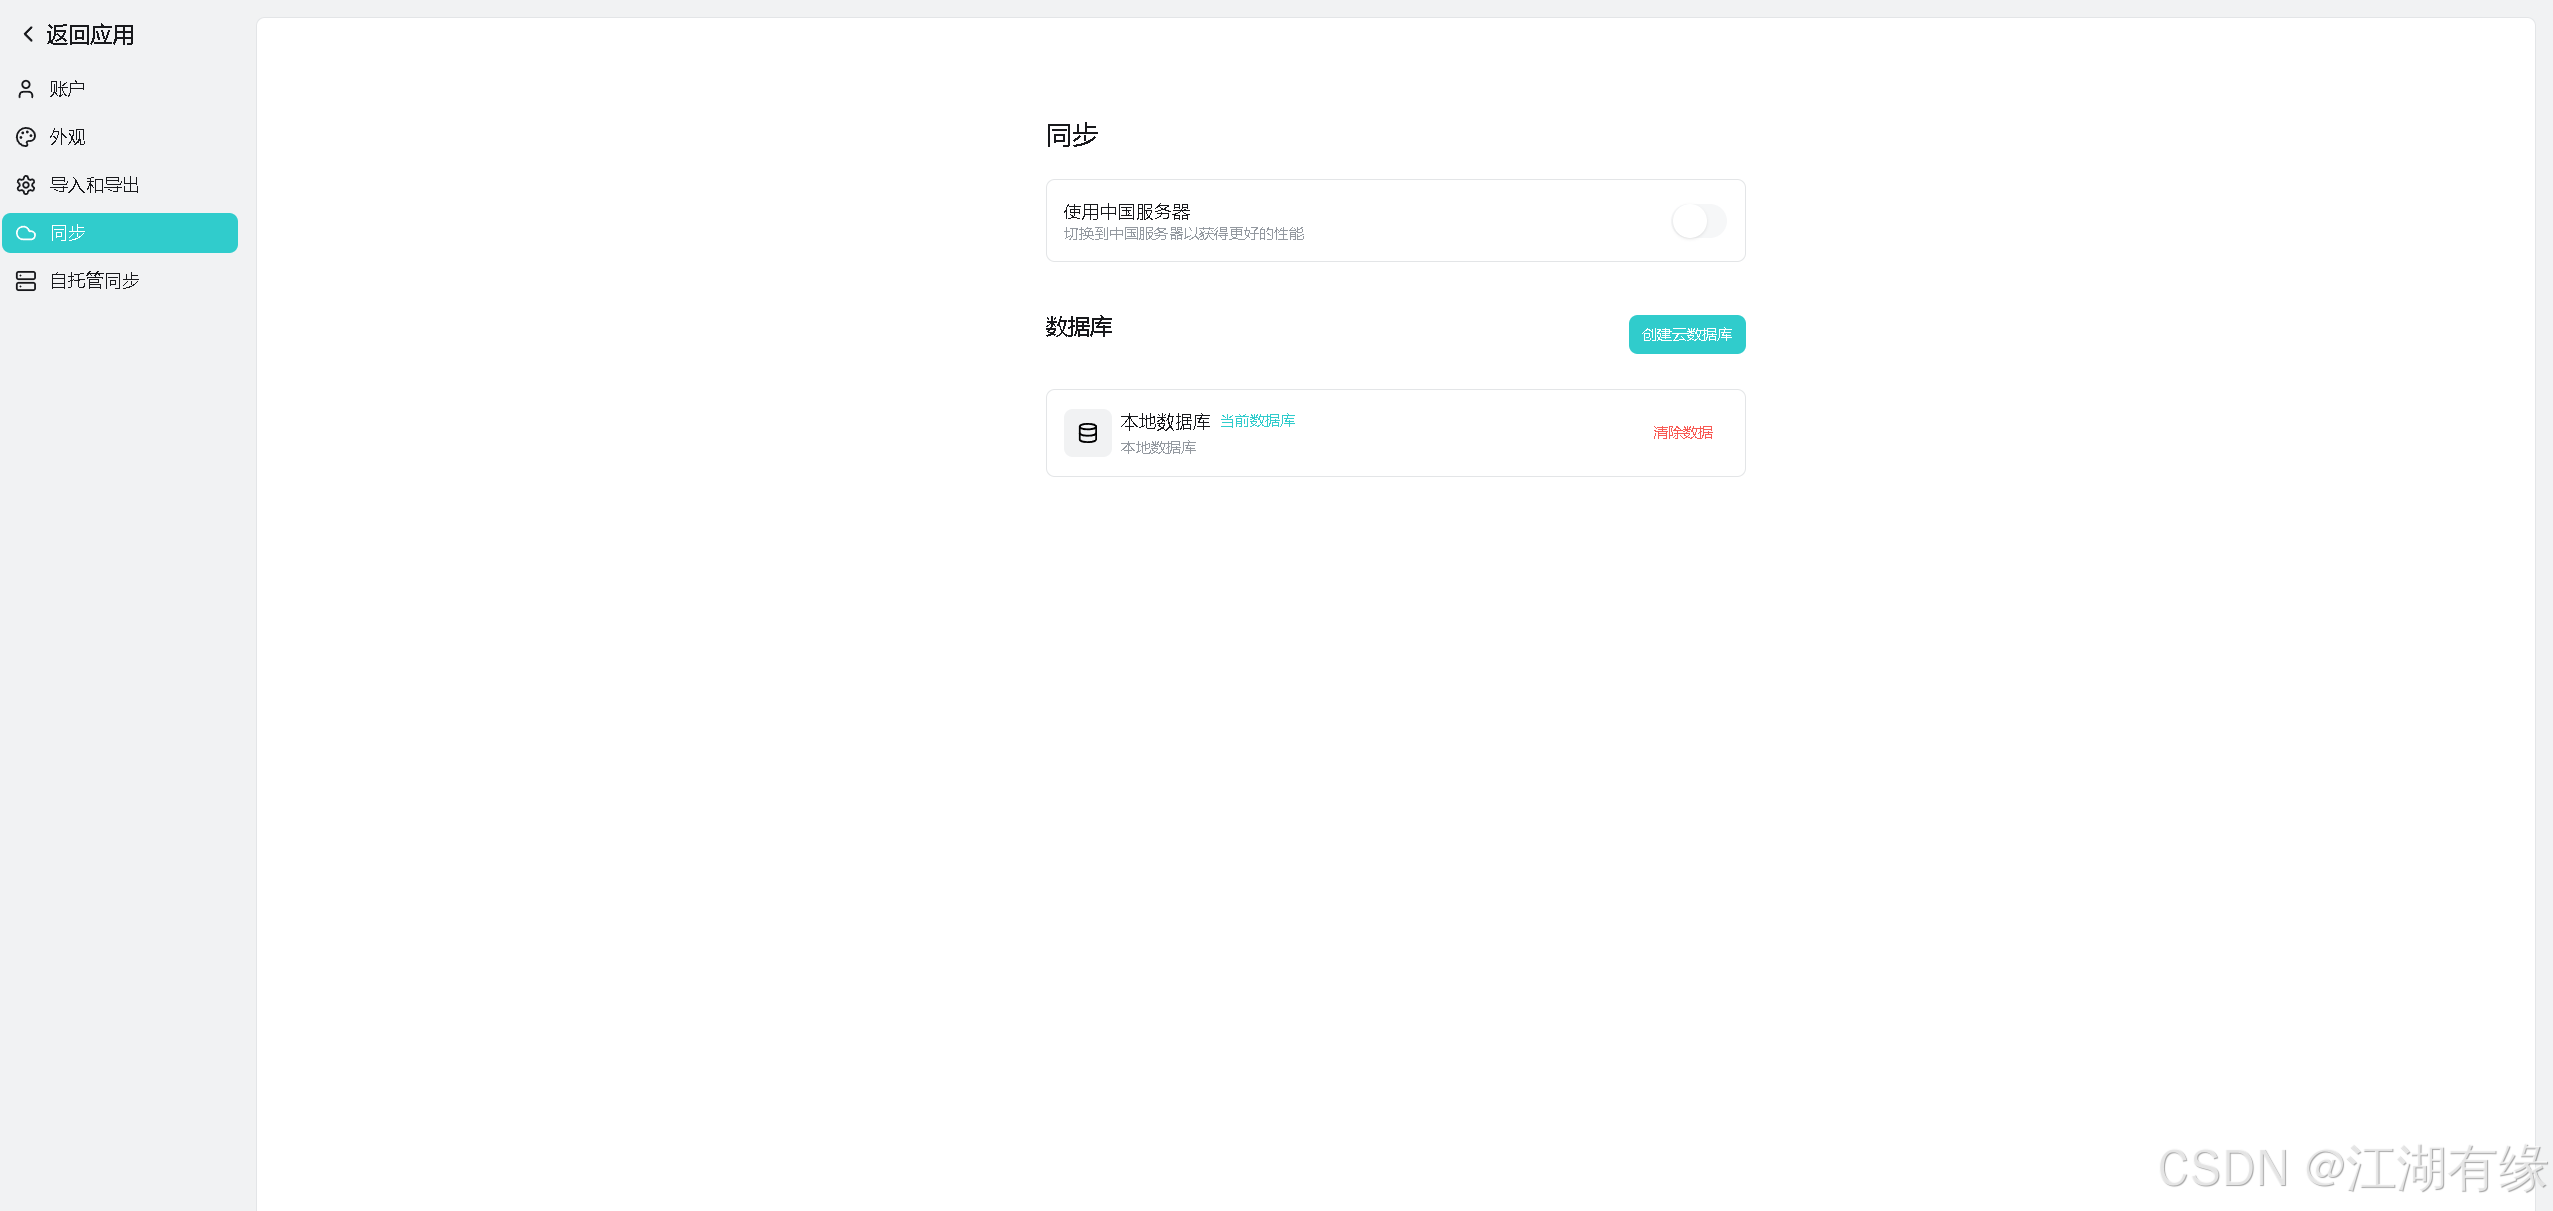Click the self-hosted sync server icon
2553x1211 pixels.
(26, 281)
